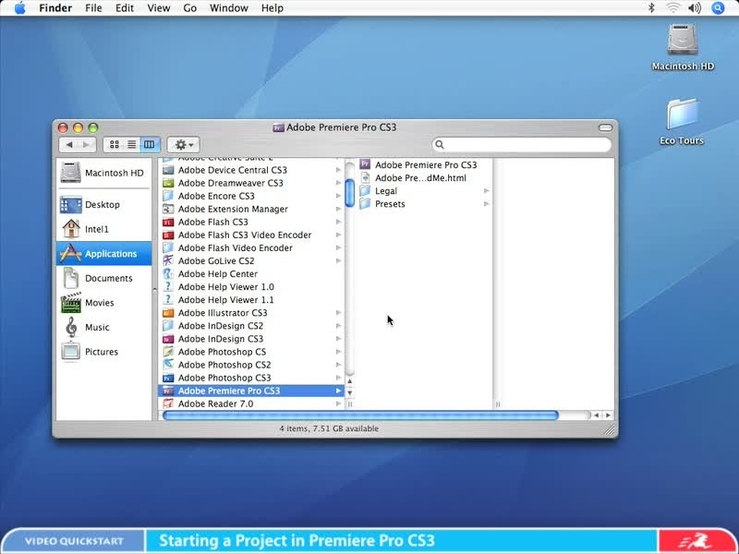Open the File menu

[93, 8]
